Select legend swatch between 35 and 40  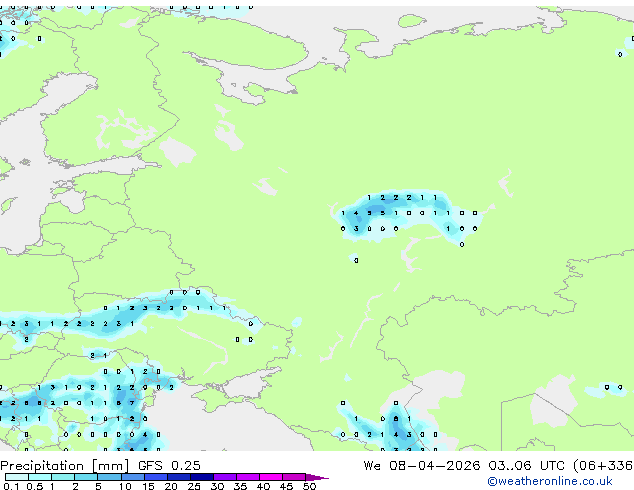[247, 477]
